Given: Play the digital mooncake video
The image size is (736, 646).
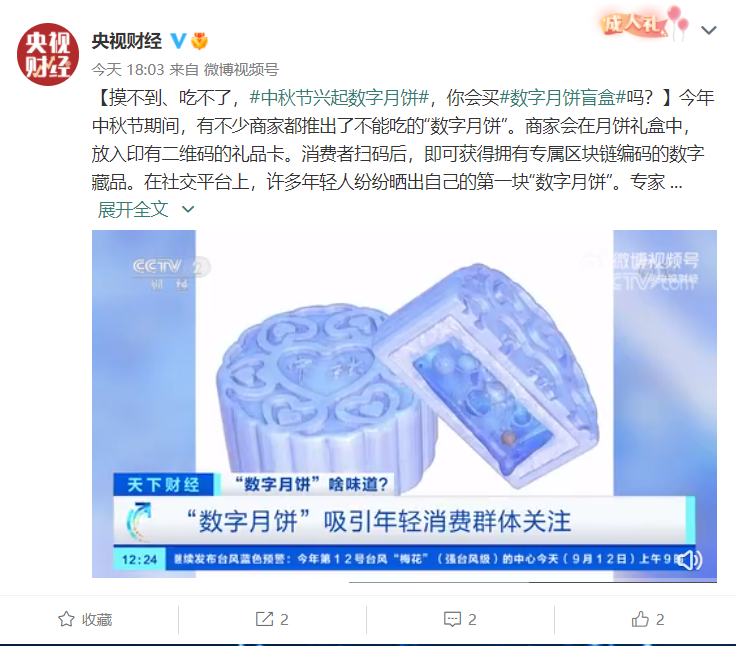Looking at the screenshot, I should [x=404, y=404].
